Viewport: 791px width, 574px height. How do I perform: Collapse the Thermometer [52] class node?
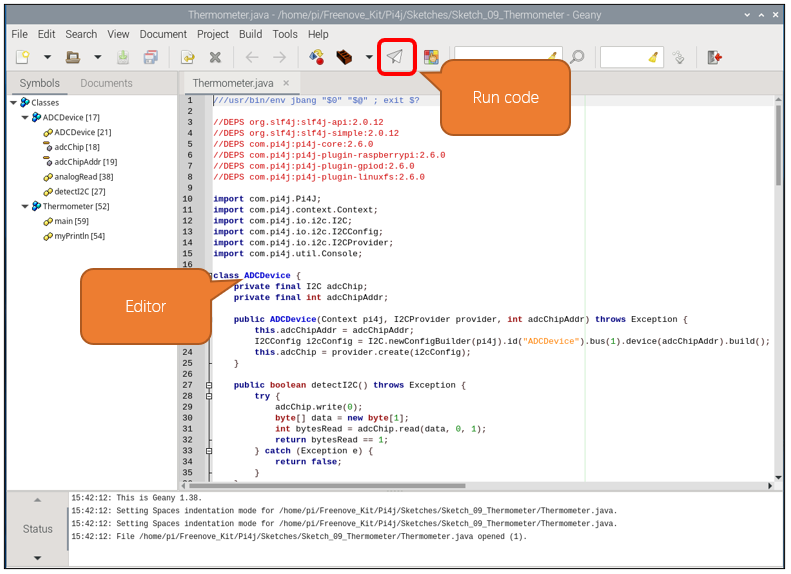coord(25,206)
